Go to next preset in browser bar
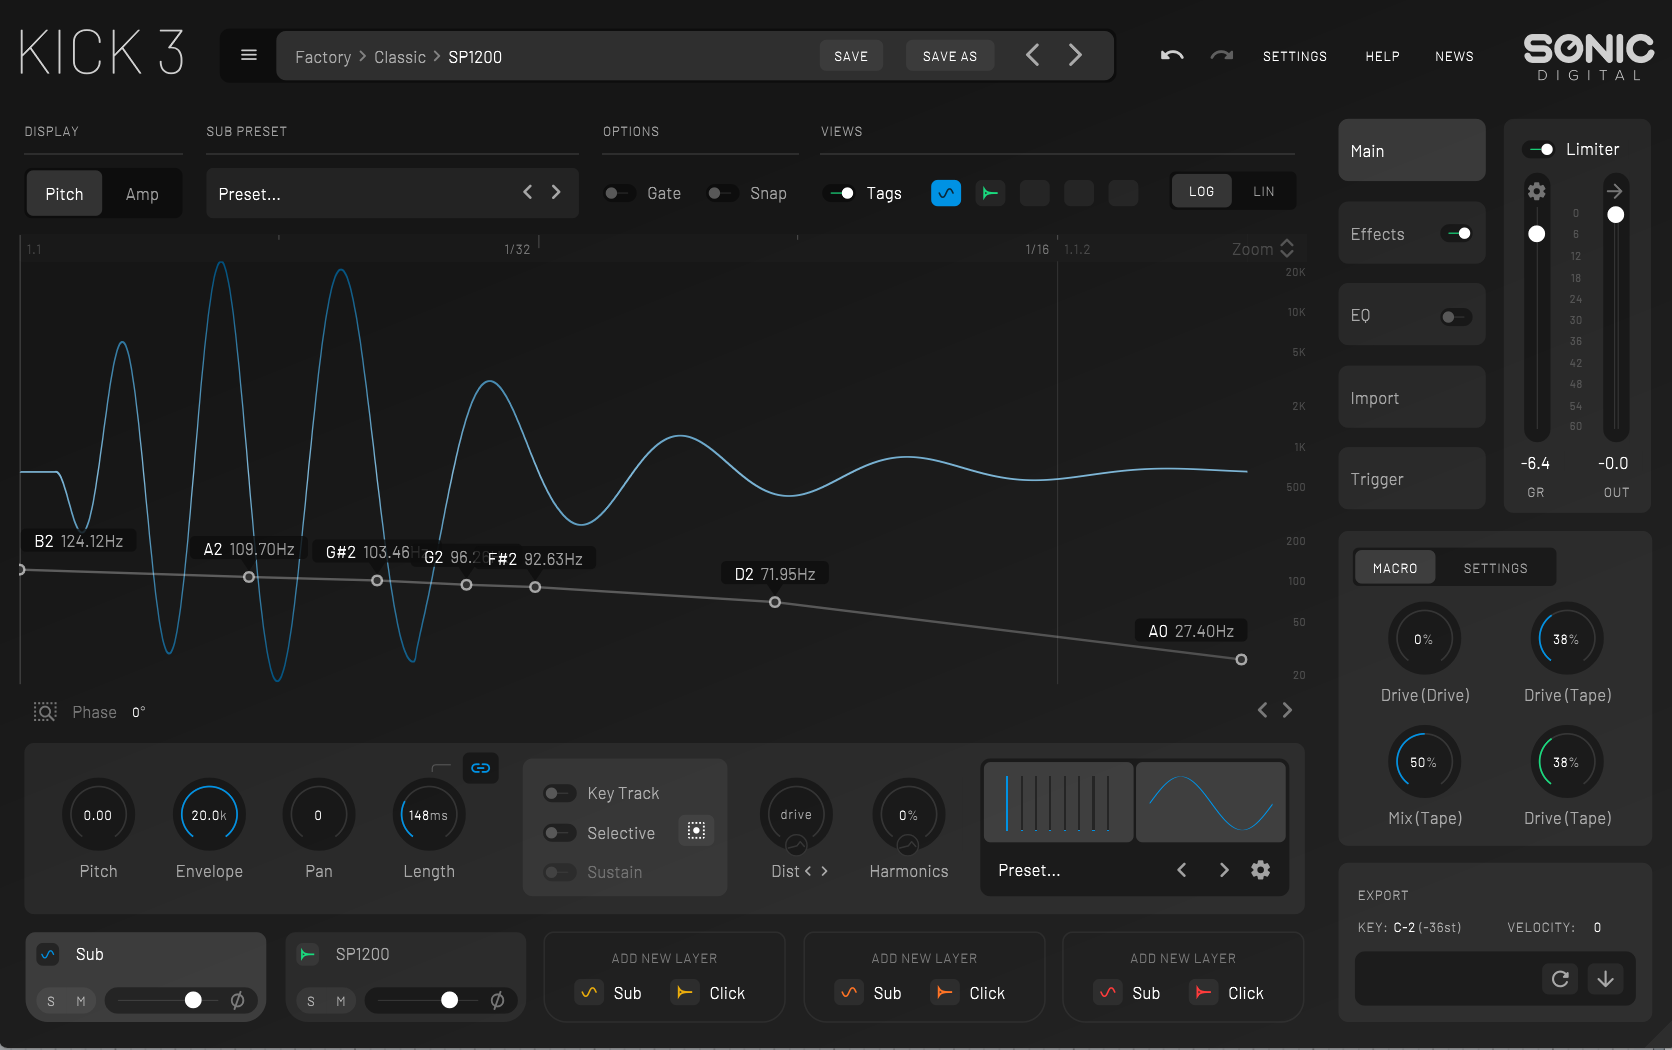The image size is (1672, 1050). click(1075, 55)
